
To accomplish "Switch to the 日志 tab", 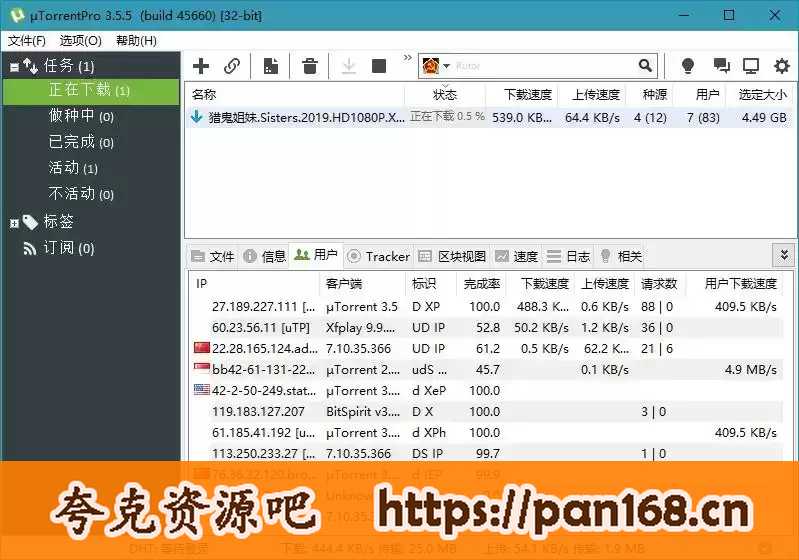I will [568, 256].
